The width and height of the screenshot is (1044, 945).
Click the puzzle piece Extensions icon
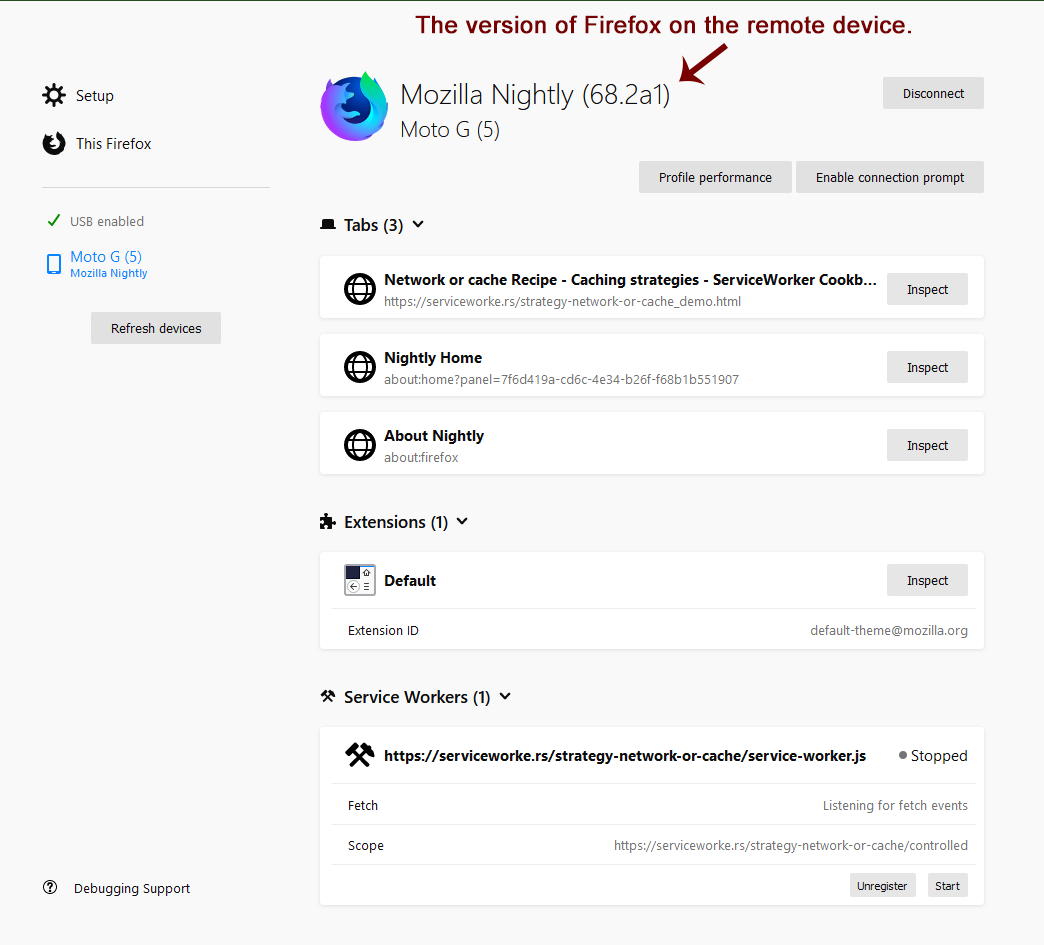[327, 521]
